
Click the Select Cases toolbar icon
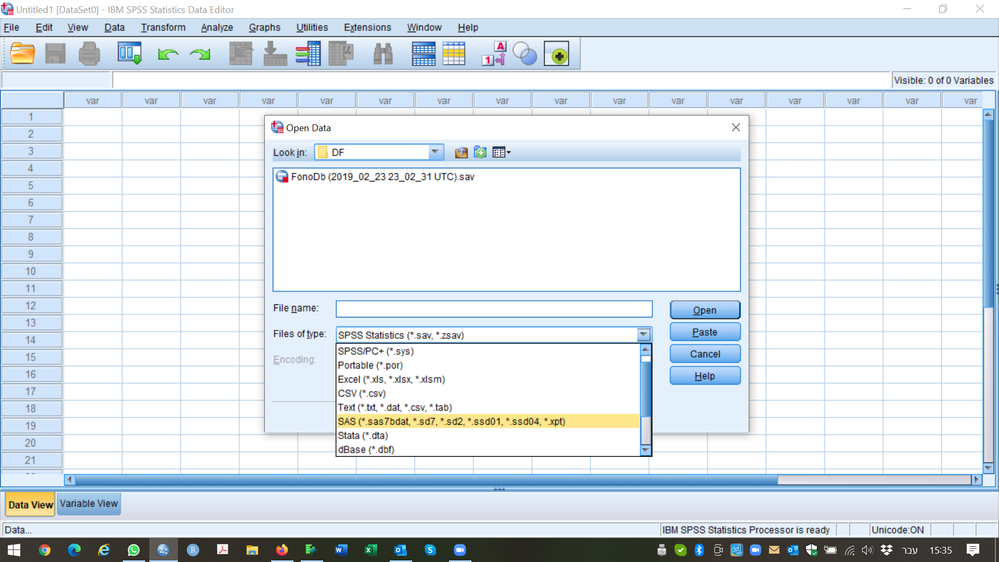pos(454,54)
